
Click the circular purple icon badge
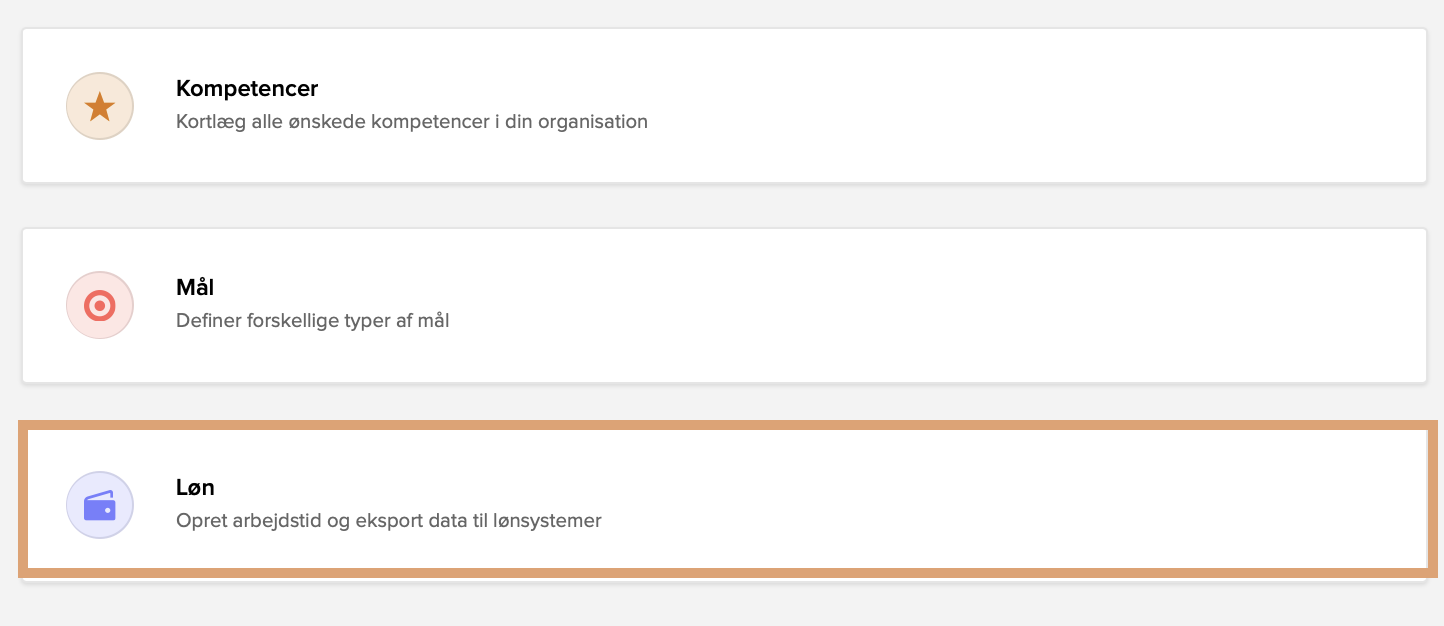pos(100,505)
